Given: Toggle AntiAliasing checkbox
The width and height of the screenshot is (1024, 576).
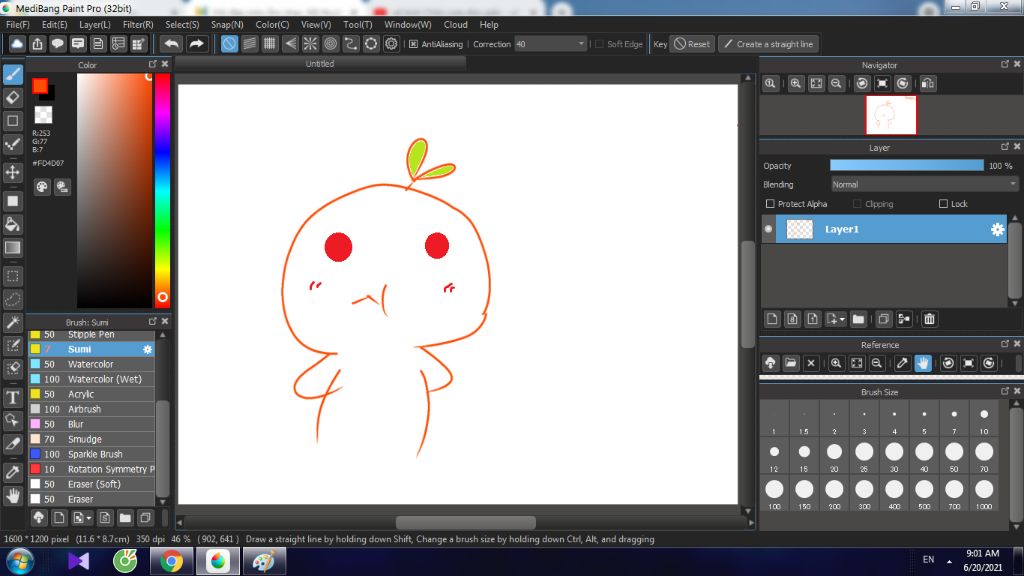Looking at the screenshot, I should [x=413, y=44].
